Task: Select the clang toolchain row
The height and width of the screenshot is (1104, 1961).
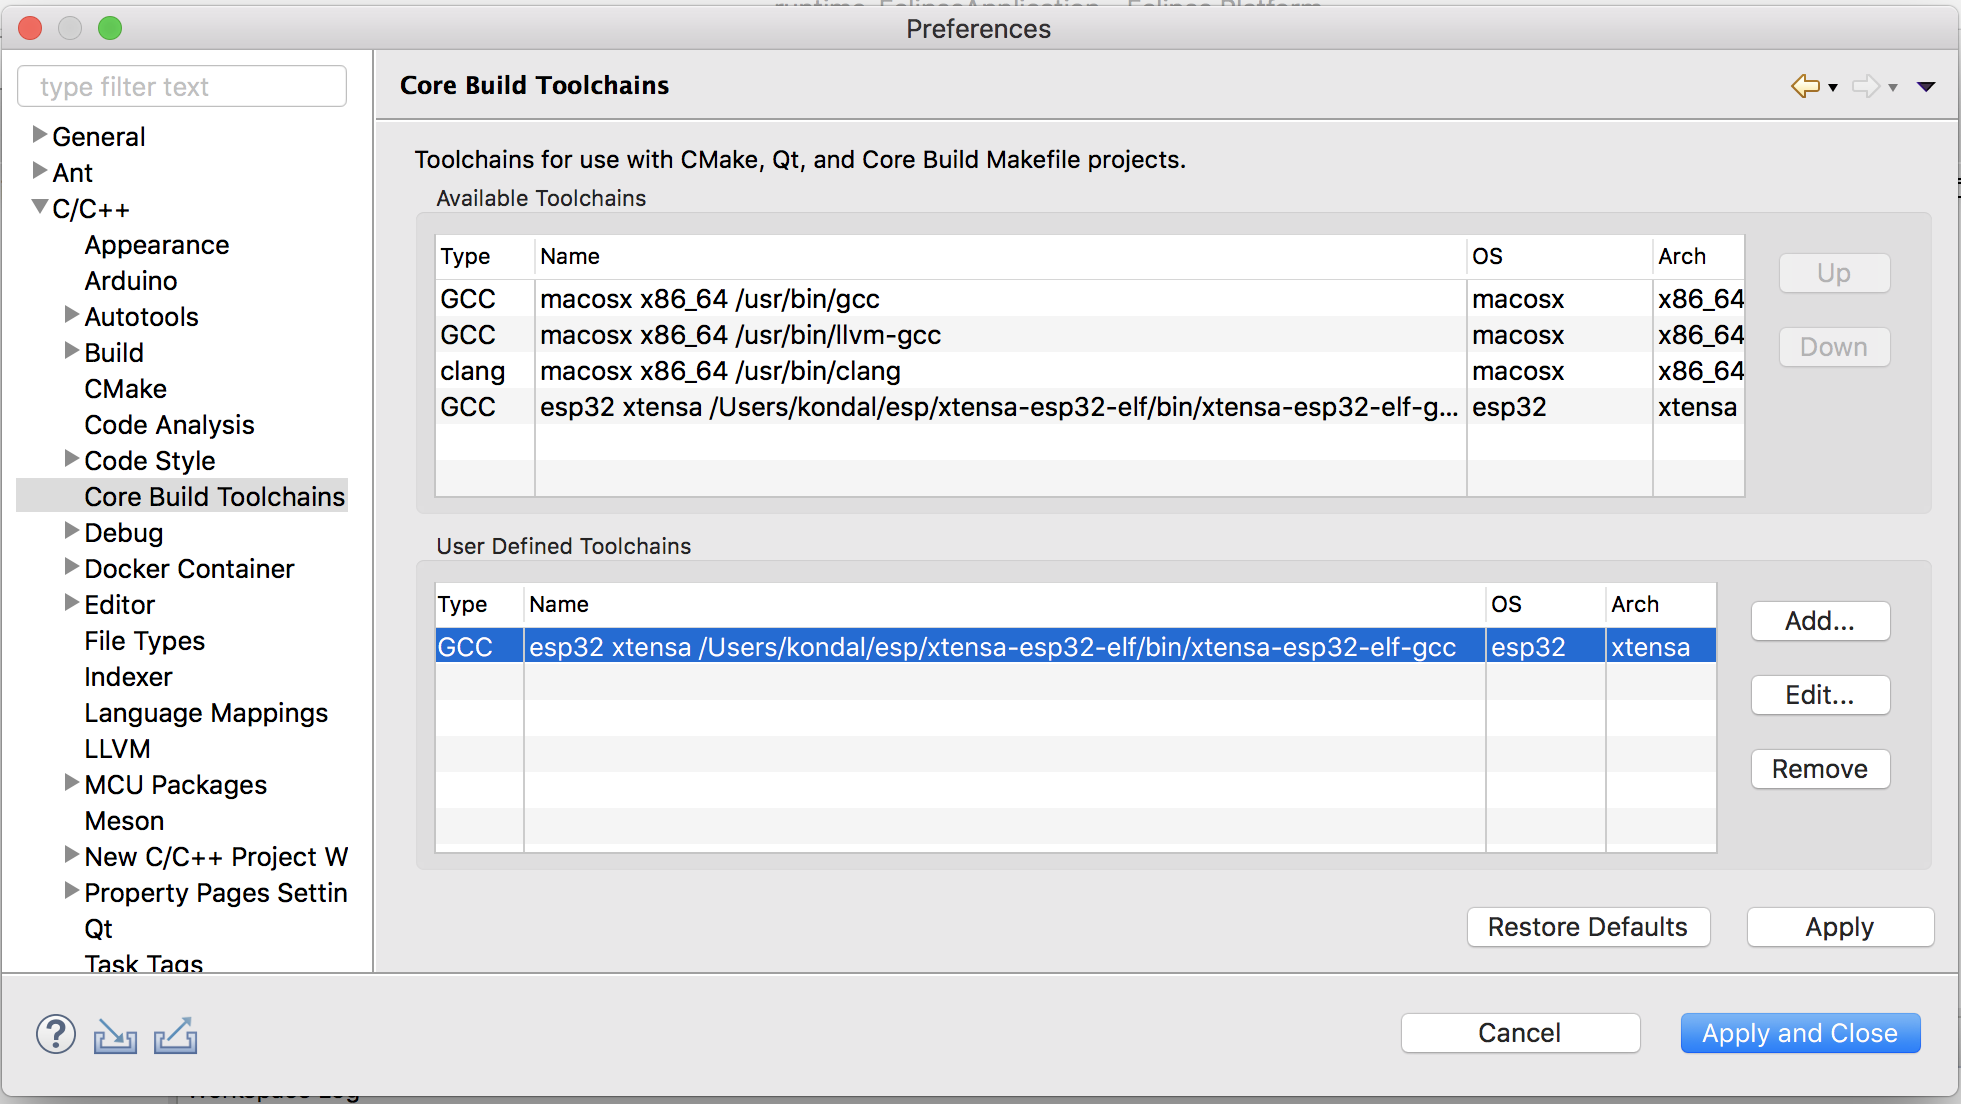Action: click(x=720, y=371)
